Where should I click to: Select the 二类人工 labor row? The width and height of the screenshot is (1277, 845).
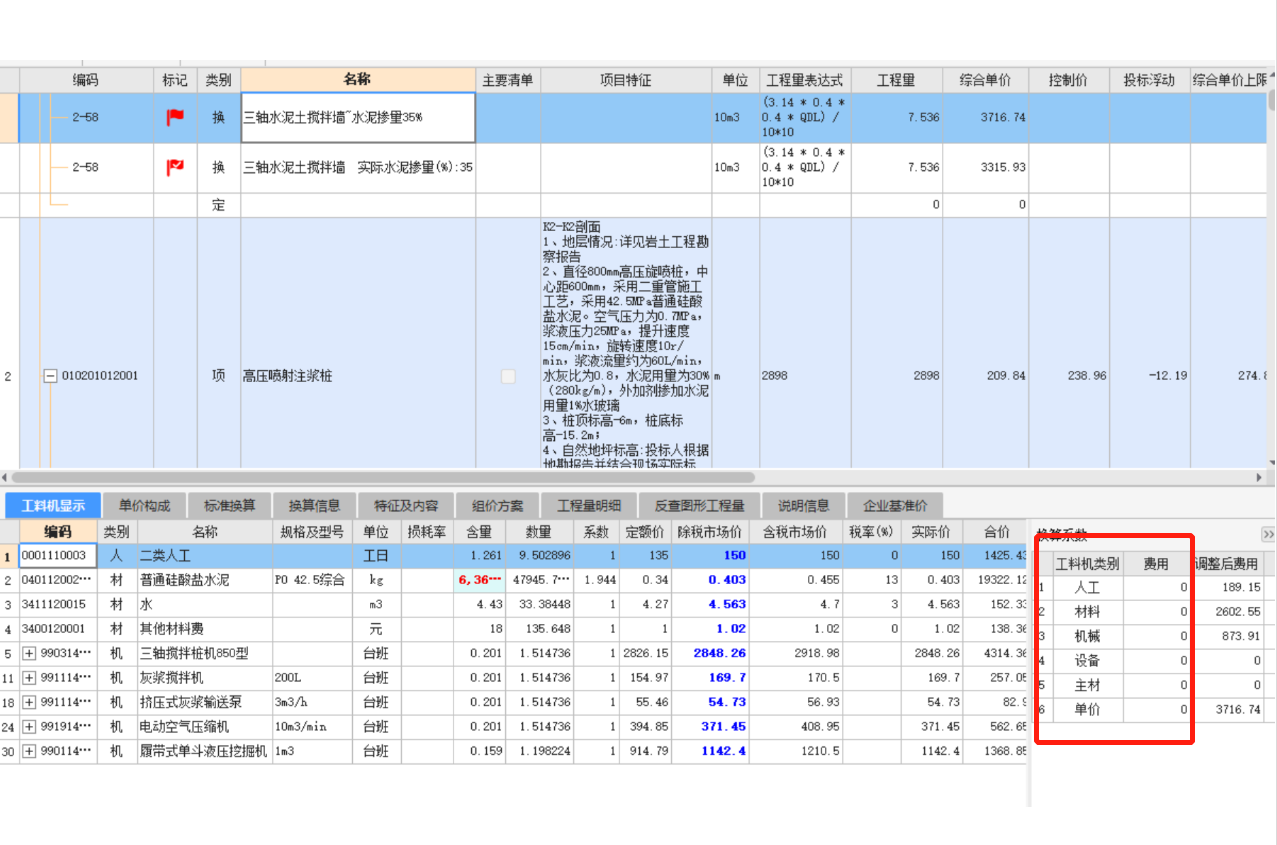513,555
